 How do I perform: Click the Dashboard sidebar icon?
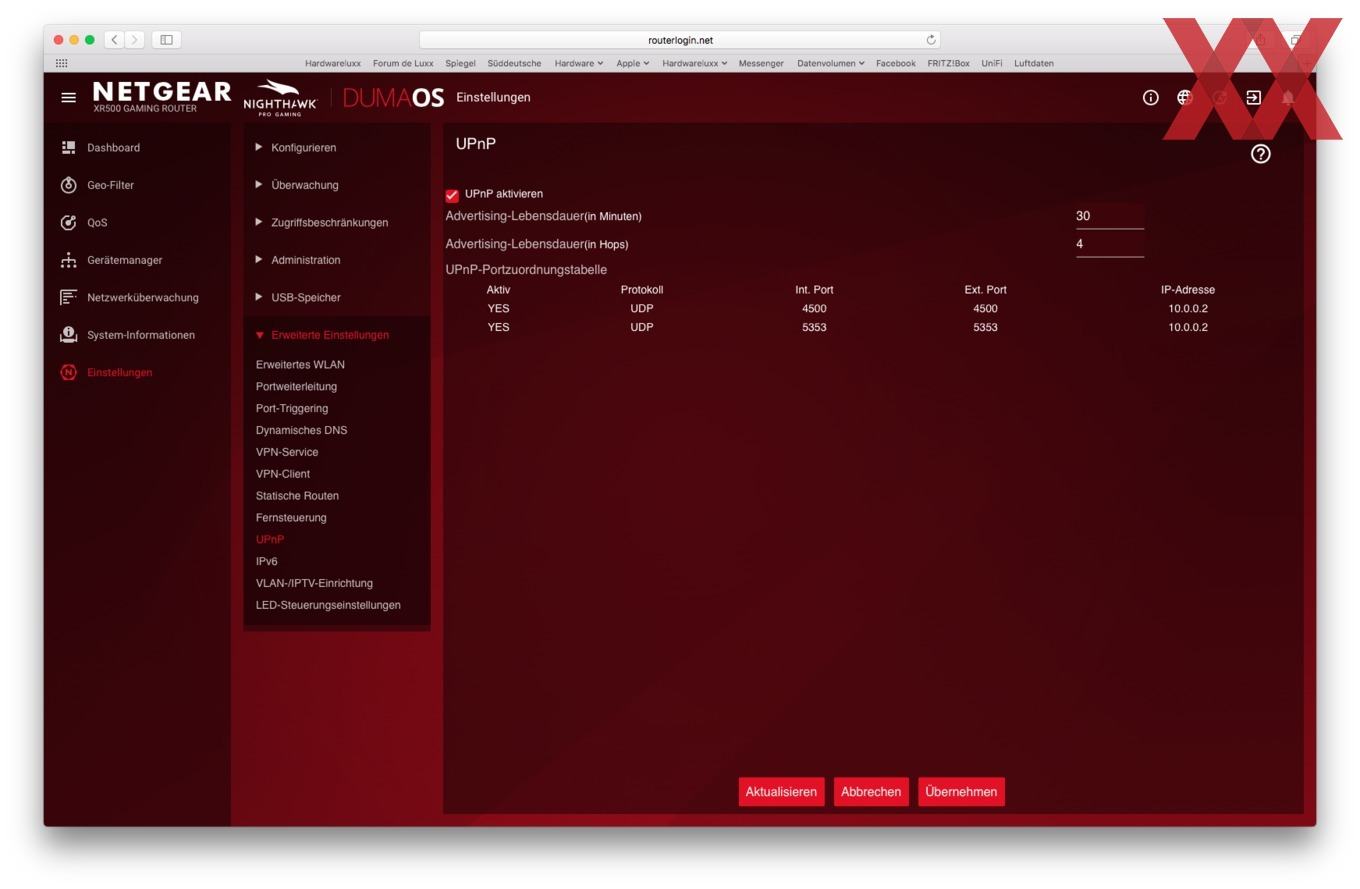(68, 147)
